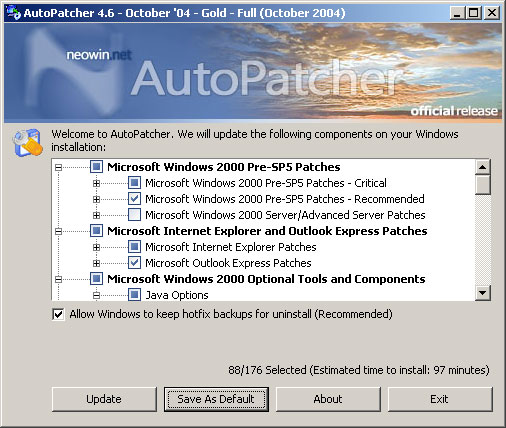The image size is (506, 428).
Task: Collapse Optional Tools and Components group
Action: point(58,279)
